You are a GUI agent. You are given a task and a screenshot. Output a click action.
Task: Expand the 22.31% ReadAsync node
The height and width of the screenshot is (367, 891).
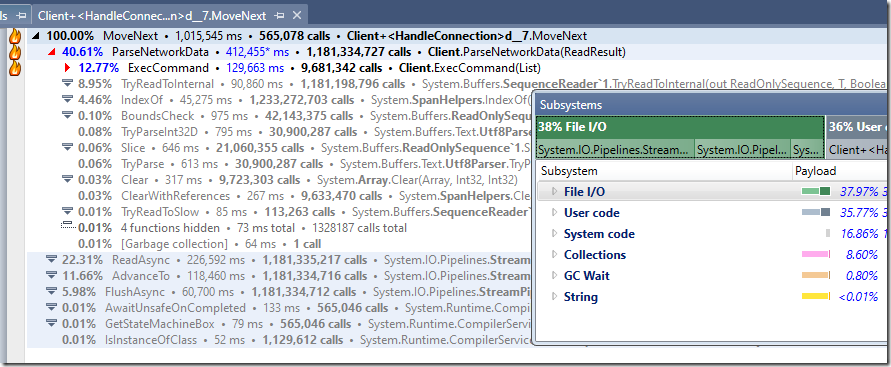pyautogui.click(x=52, y=260)
